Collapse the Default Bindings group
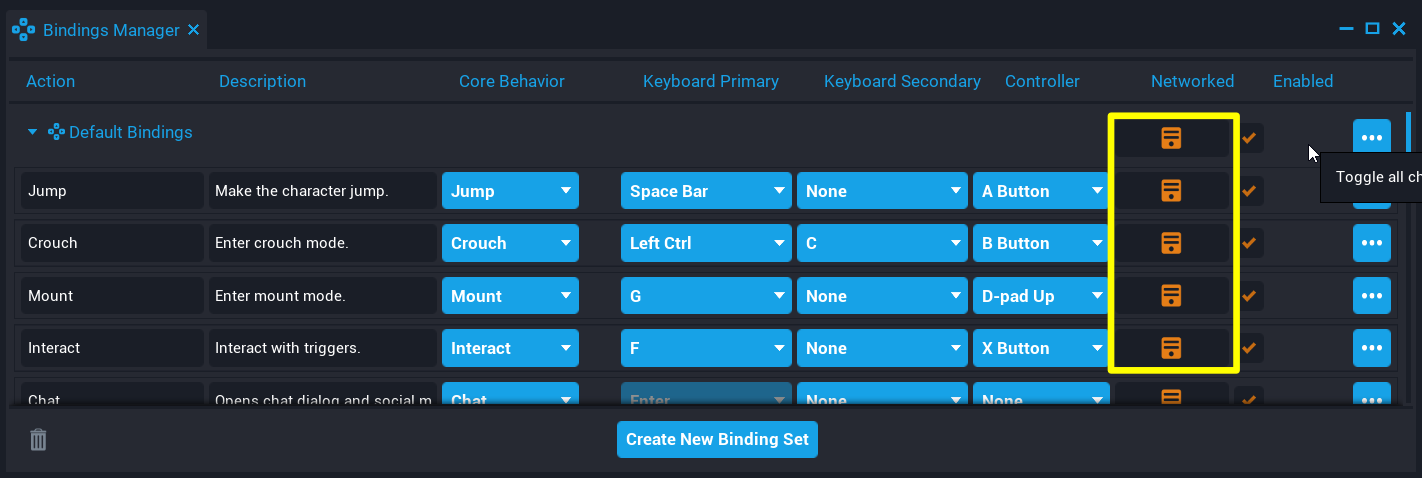Screen dimensions: 1422x478 pyautogui.click(x=32, y=132)
